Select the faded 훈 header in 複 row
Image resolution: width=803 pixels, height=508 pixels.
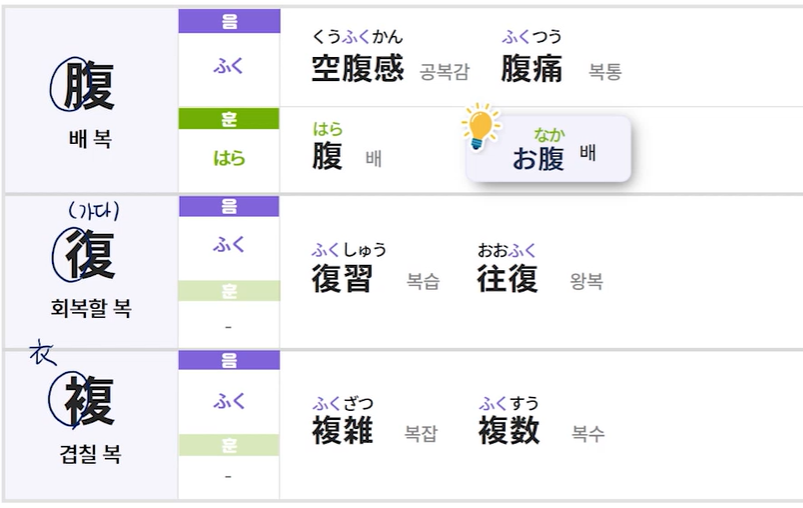pyautogui.click(x=229, y=445)
